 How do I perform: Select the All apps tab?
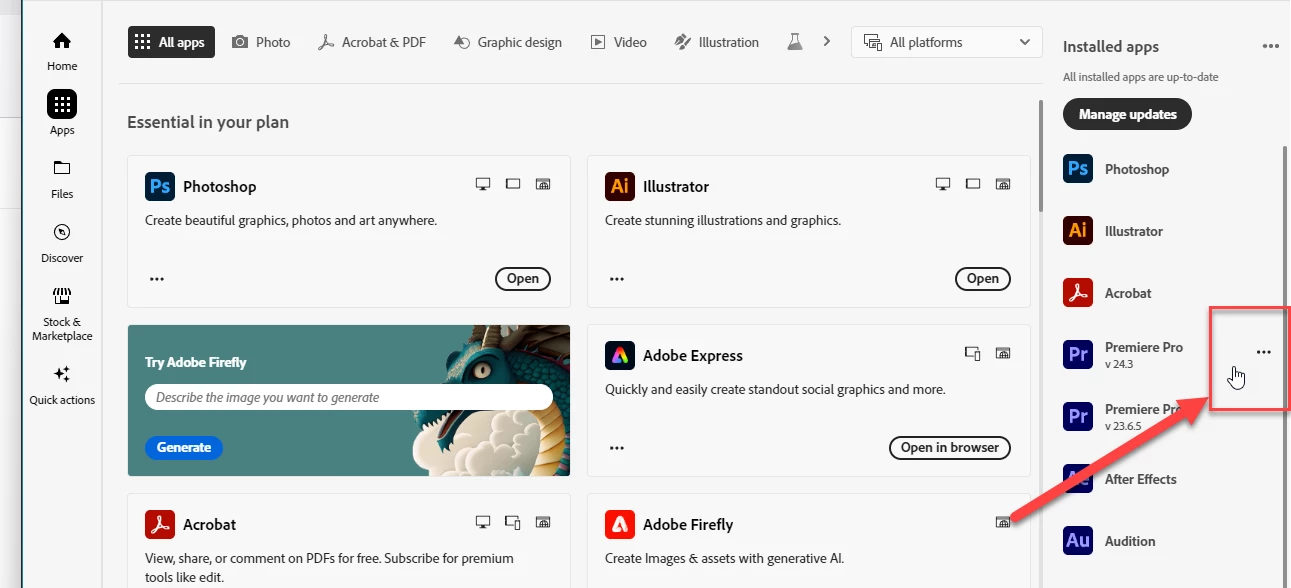coord(171,42)
